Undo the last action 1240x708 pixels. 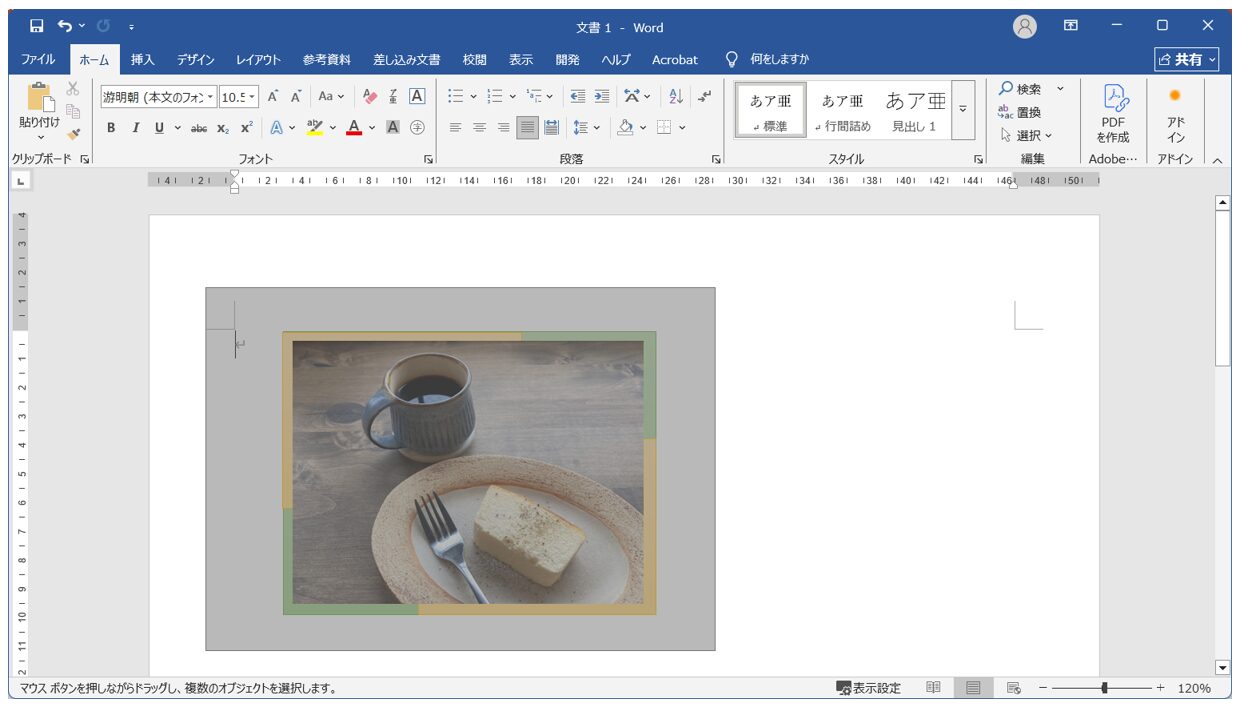pyautogui.click(x=65, y=26)
